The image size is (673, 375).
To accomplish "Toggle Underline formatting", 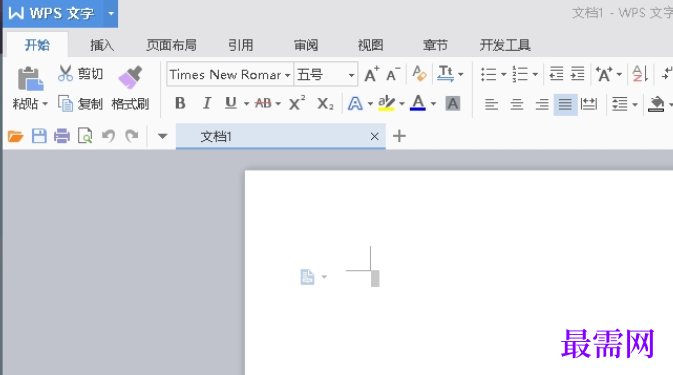I will tap(231, 103).
